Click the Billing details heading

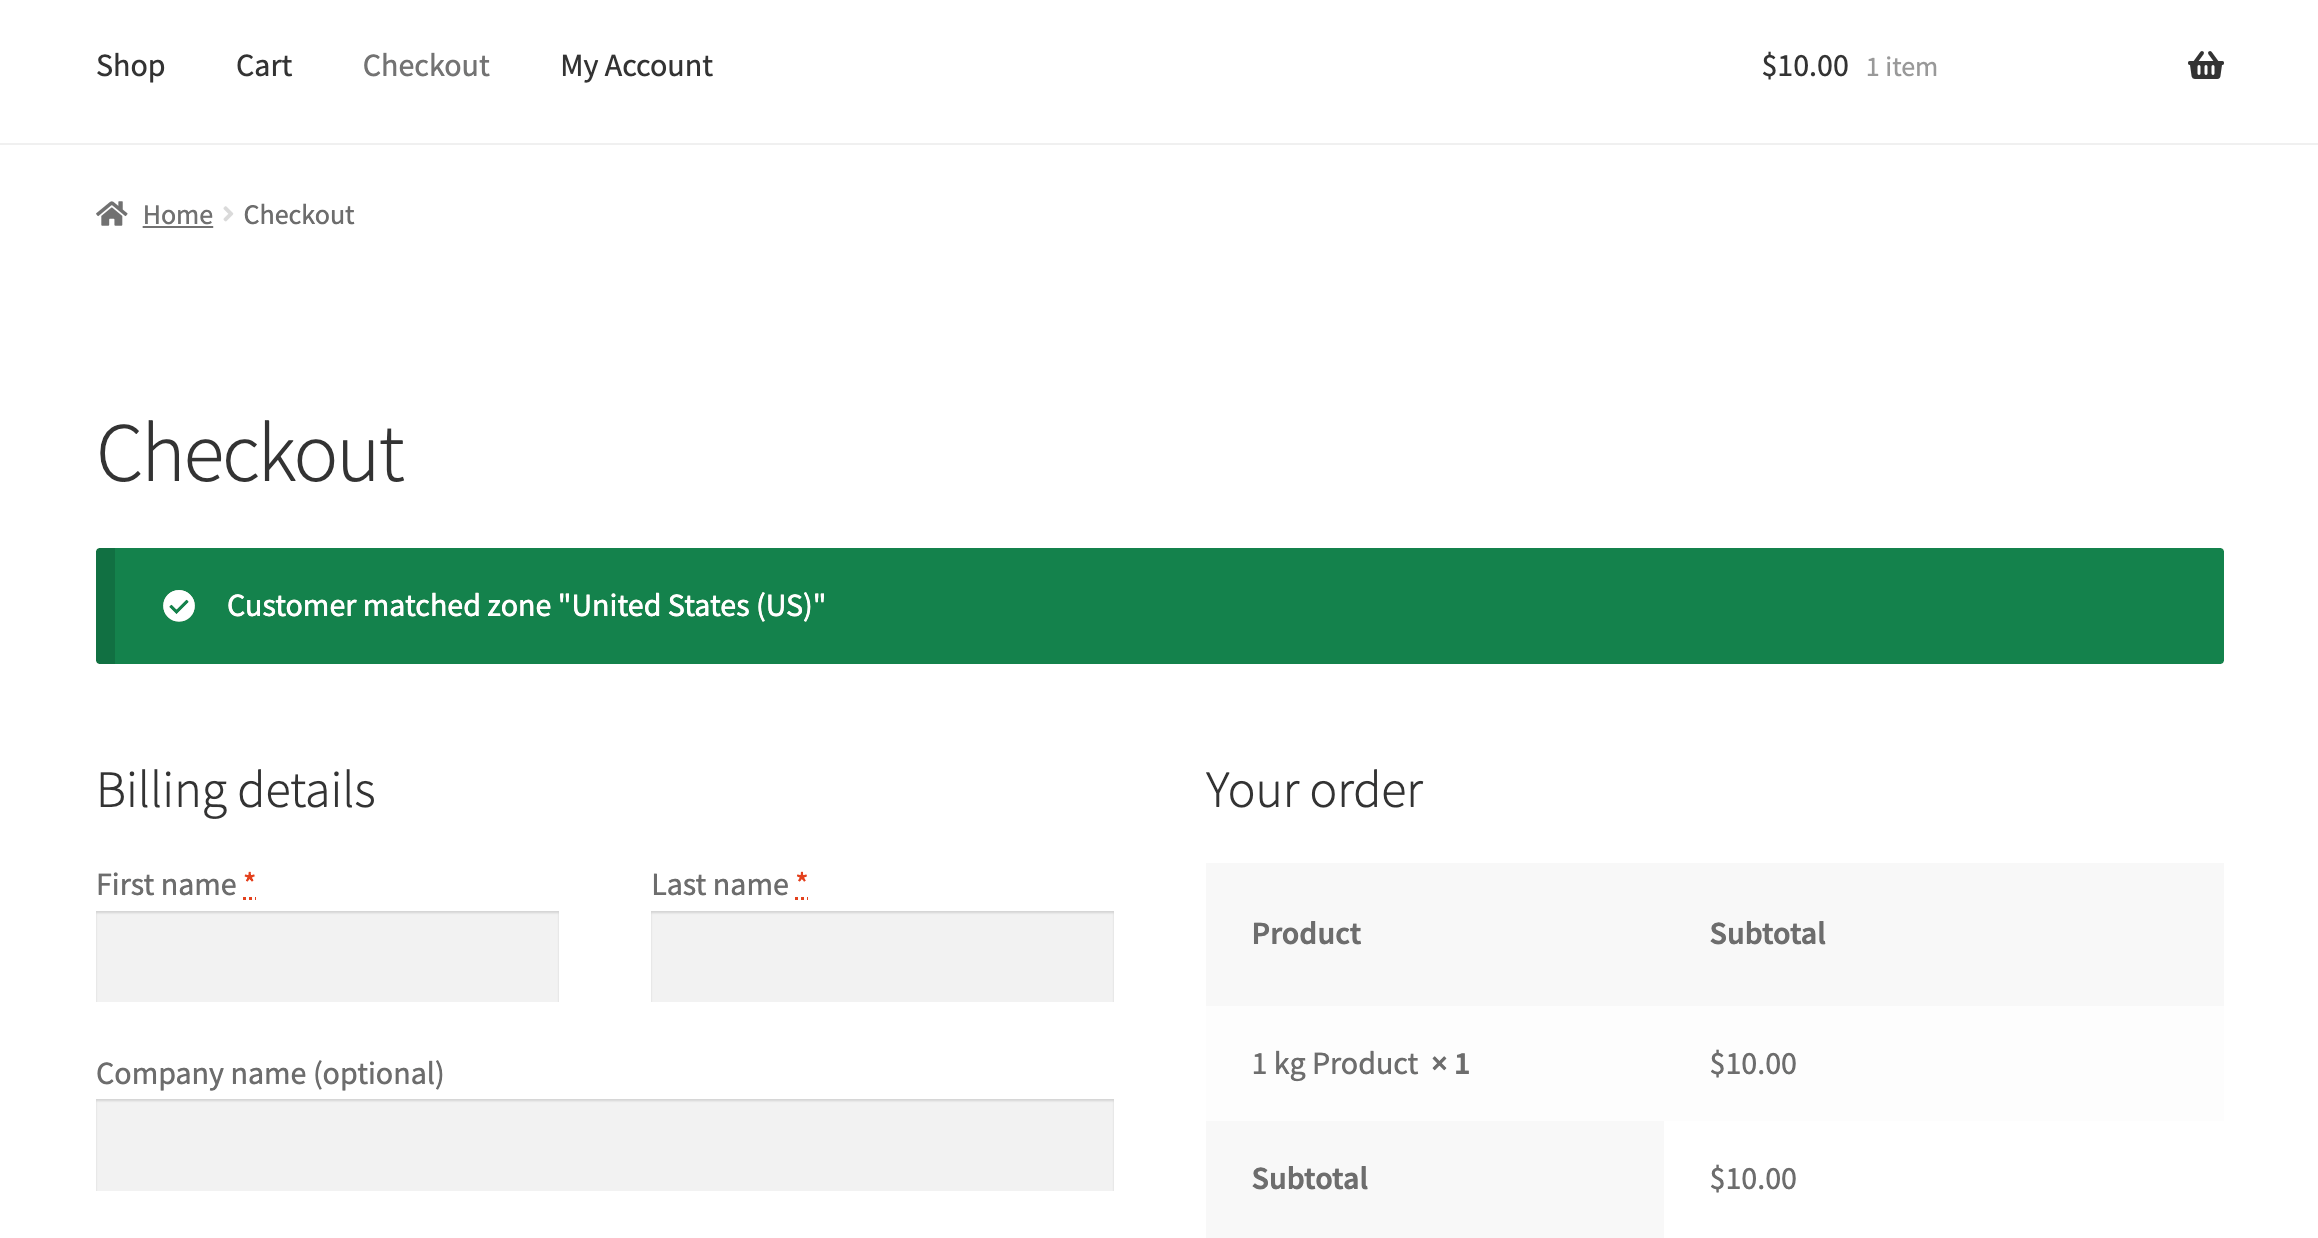(236, 789)
